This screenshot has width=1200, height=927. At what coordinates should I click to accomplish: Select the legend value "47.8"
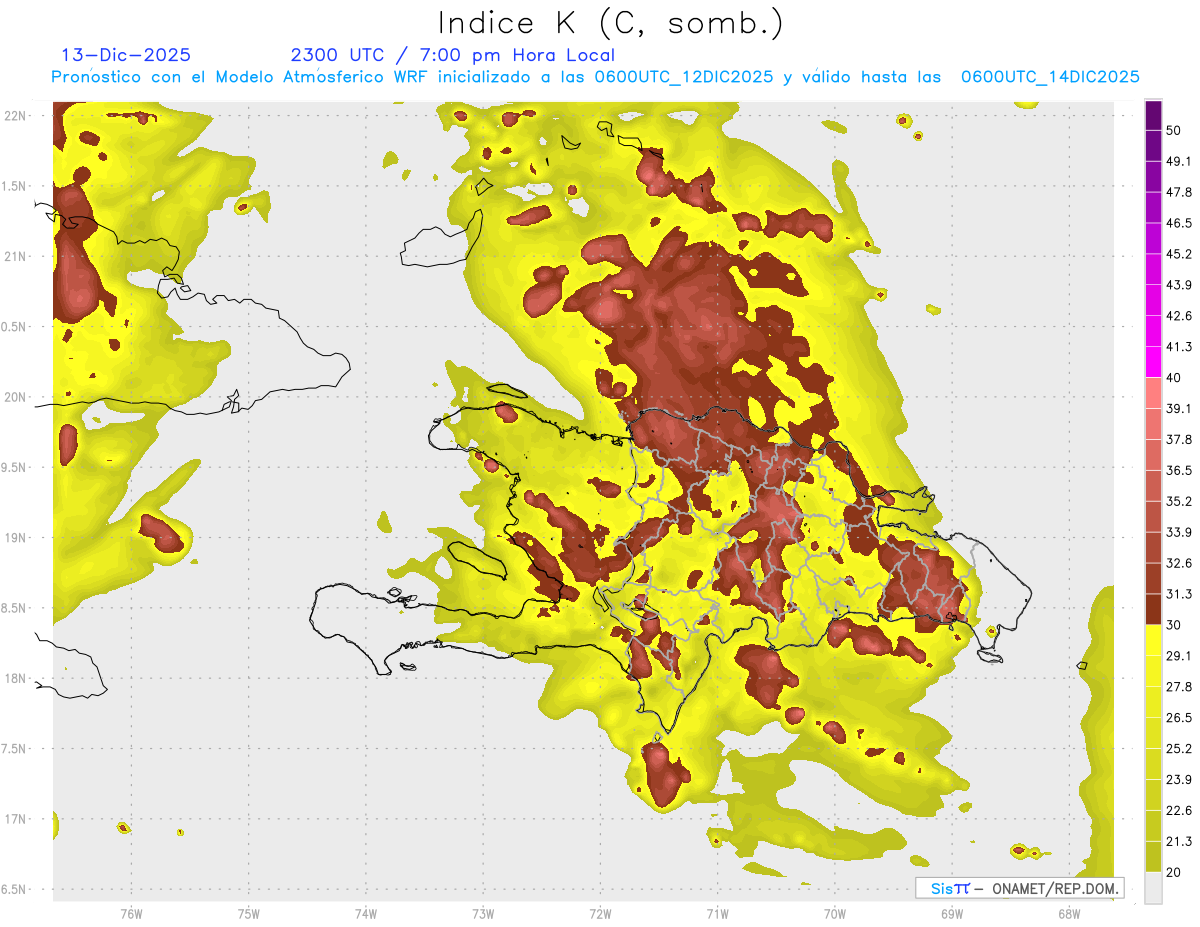[1179, 192]
